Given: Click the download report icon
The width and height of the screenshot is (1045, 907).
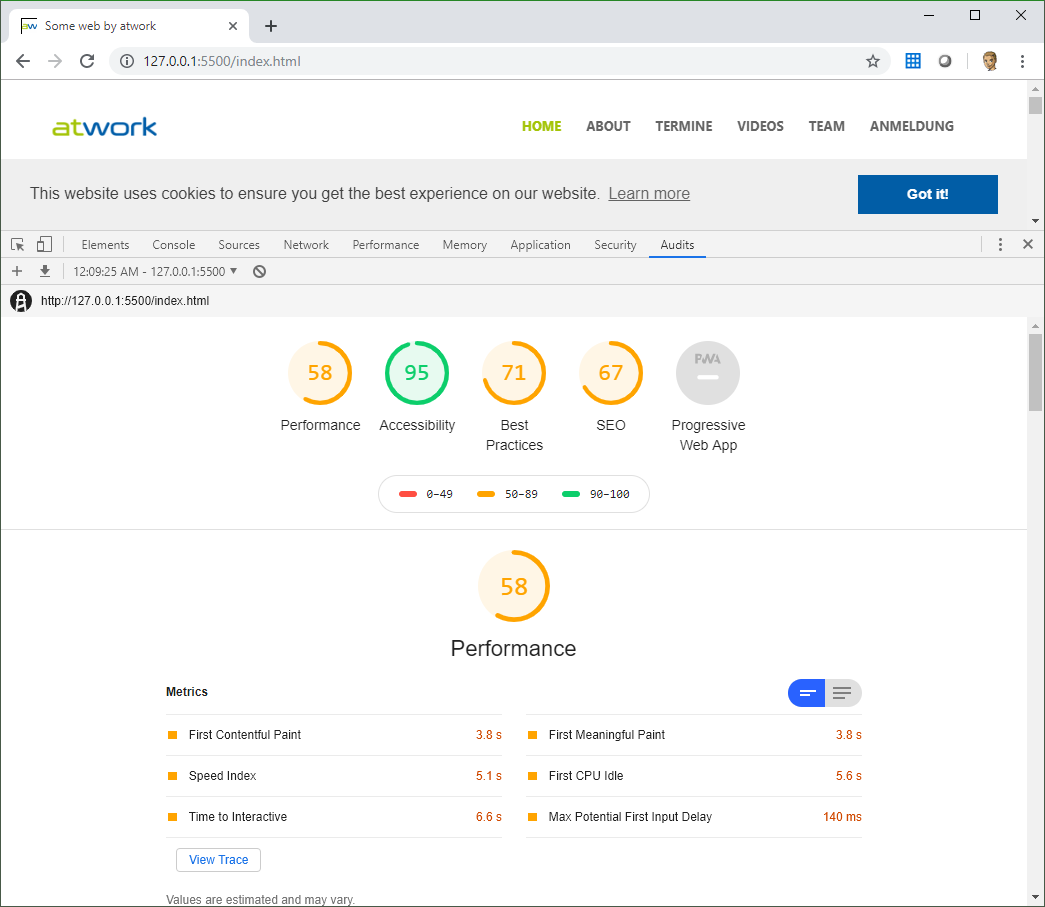Looking at the screenshot, I should (45, 271).
